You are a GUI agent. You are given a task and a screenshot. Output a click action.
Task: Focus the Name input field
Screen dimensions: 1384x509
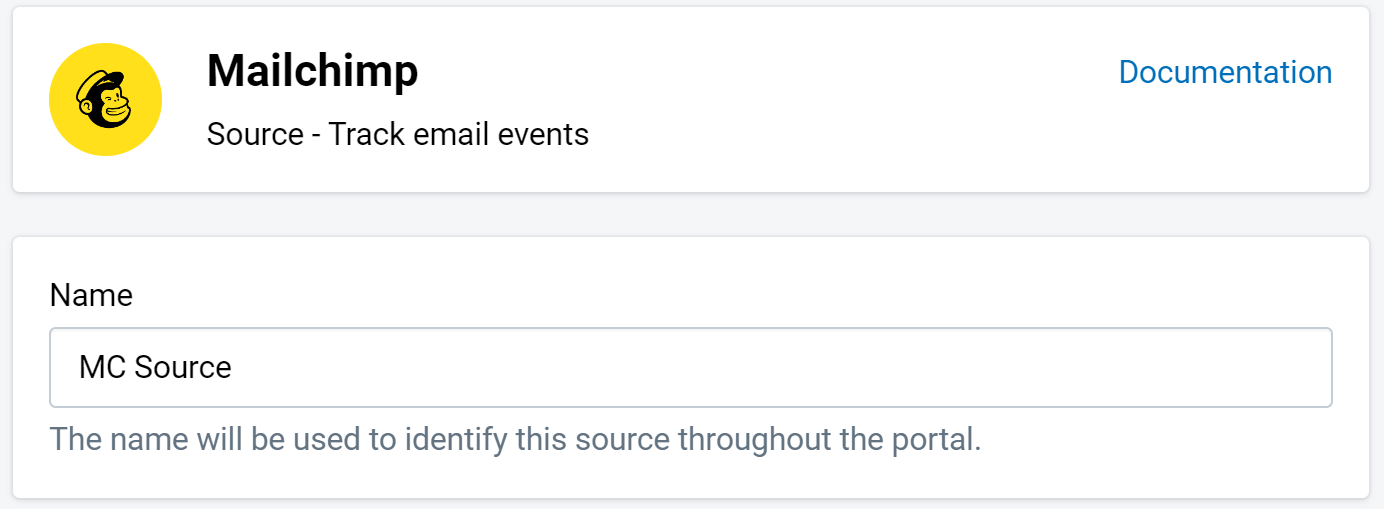pos(691,367)
